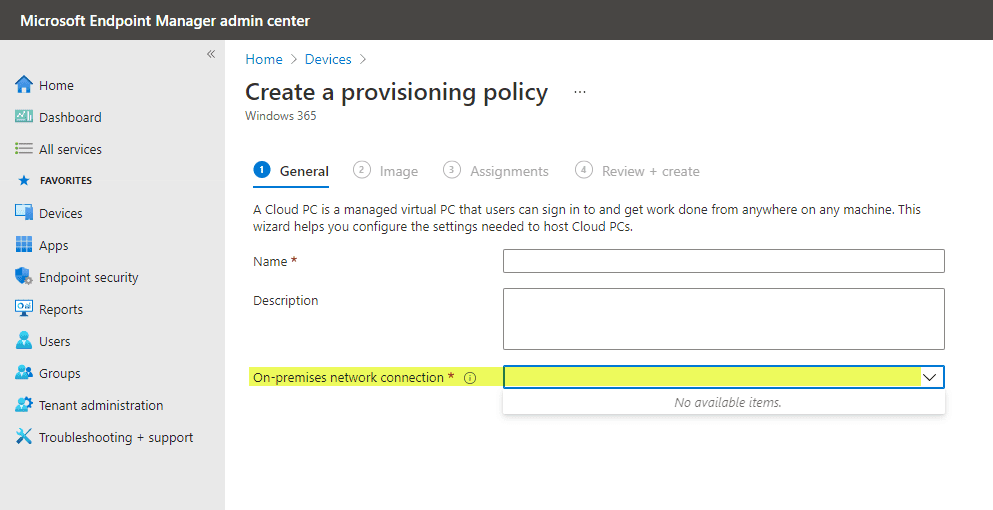Switch to the General step tab
993x510 pixels.
click(291, 171)
